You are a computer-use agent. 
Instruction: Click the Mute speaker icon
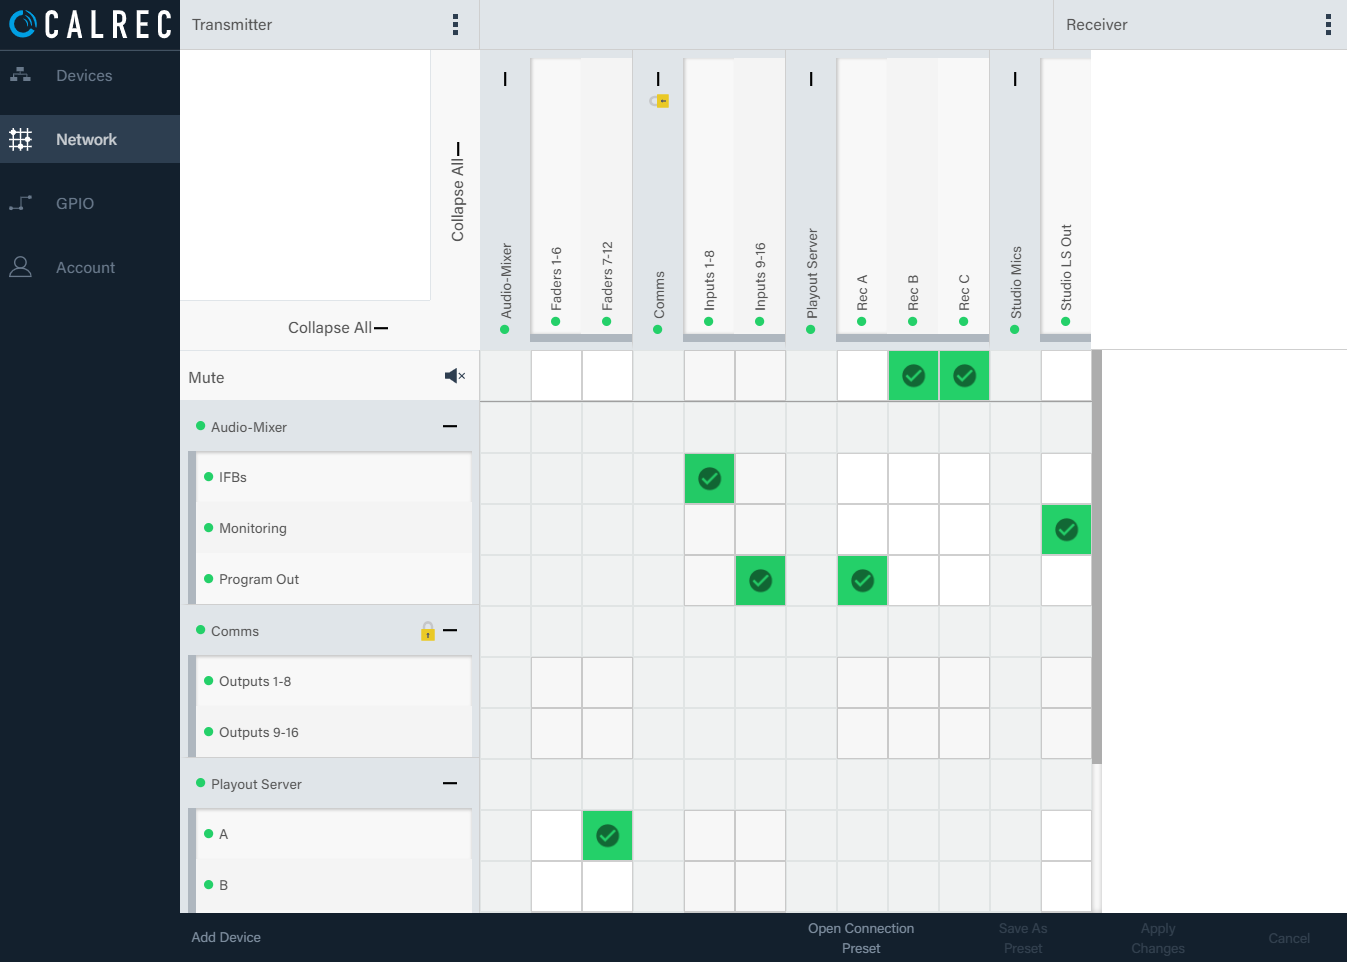tap(455, 376)
